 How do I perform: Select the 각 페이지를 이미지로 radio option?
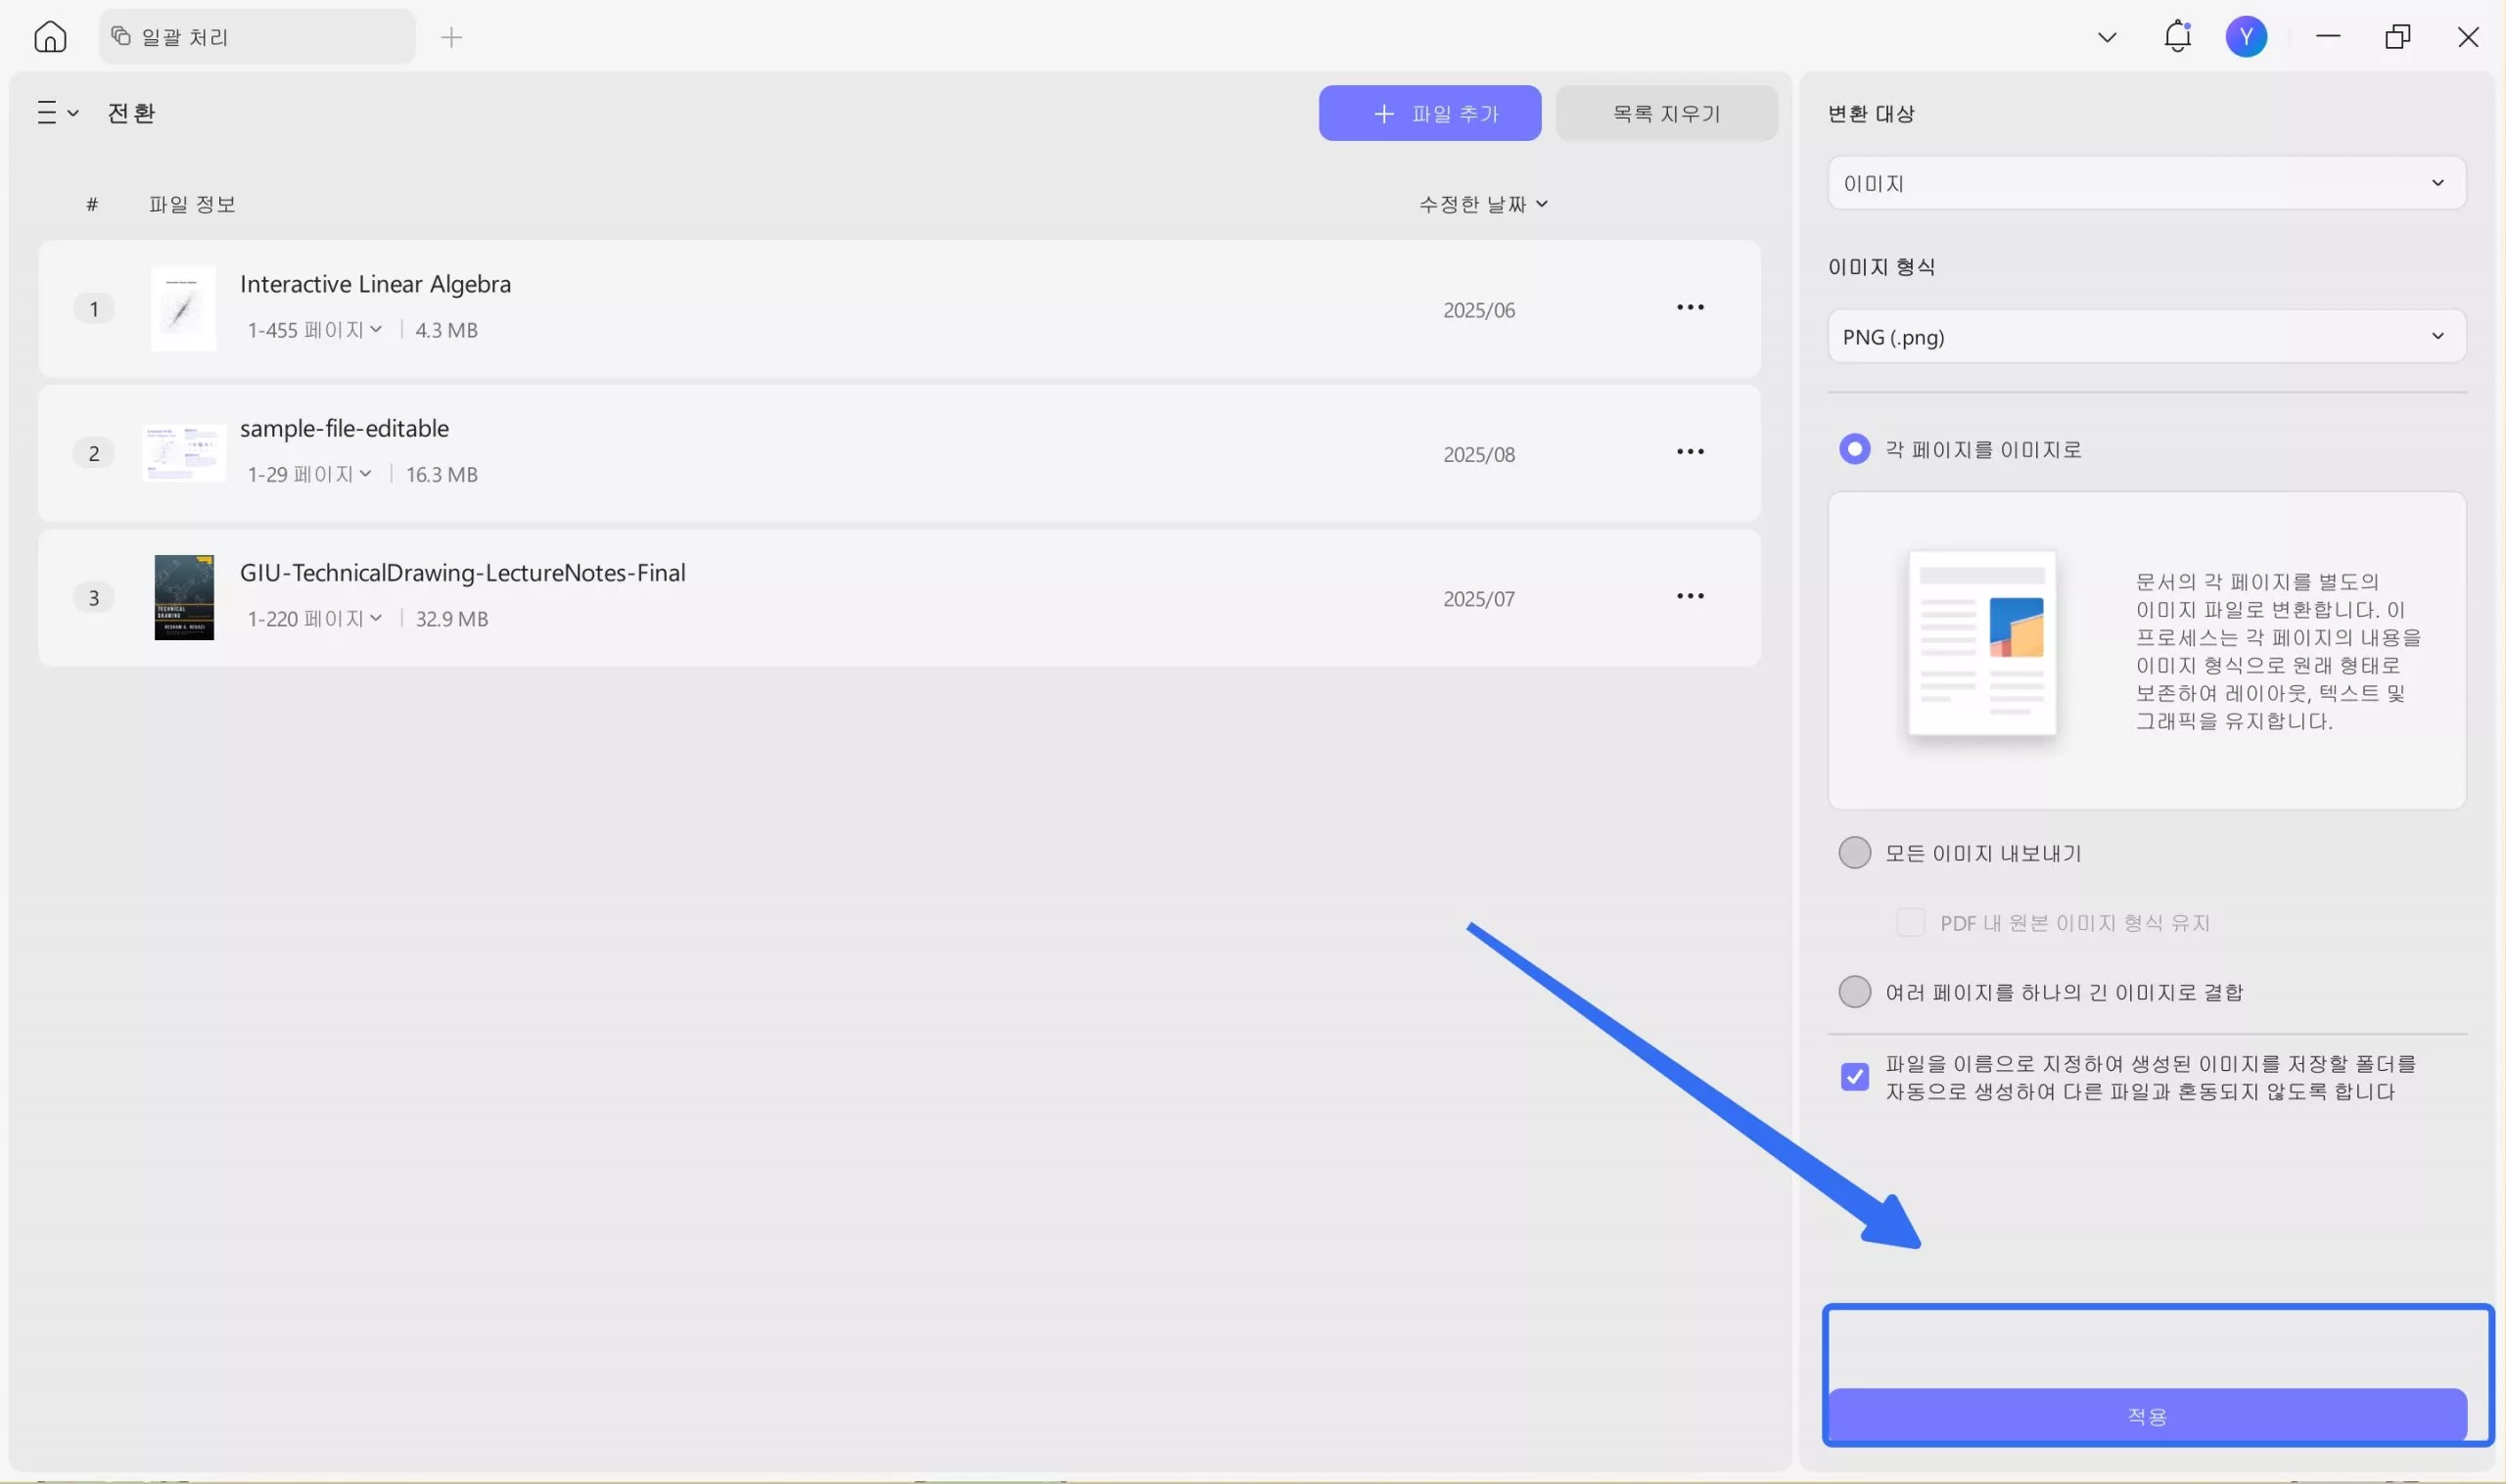pos(1854,449)
